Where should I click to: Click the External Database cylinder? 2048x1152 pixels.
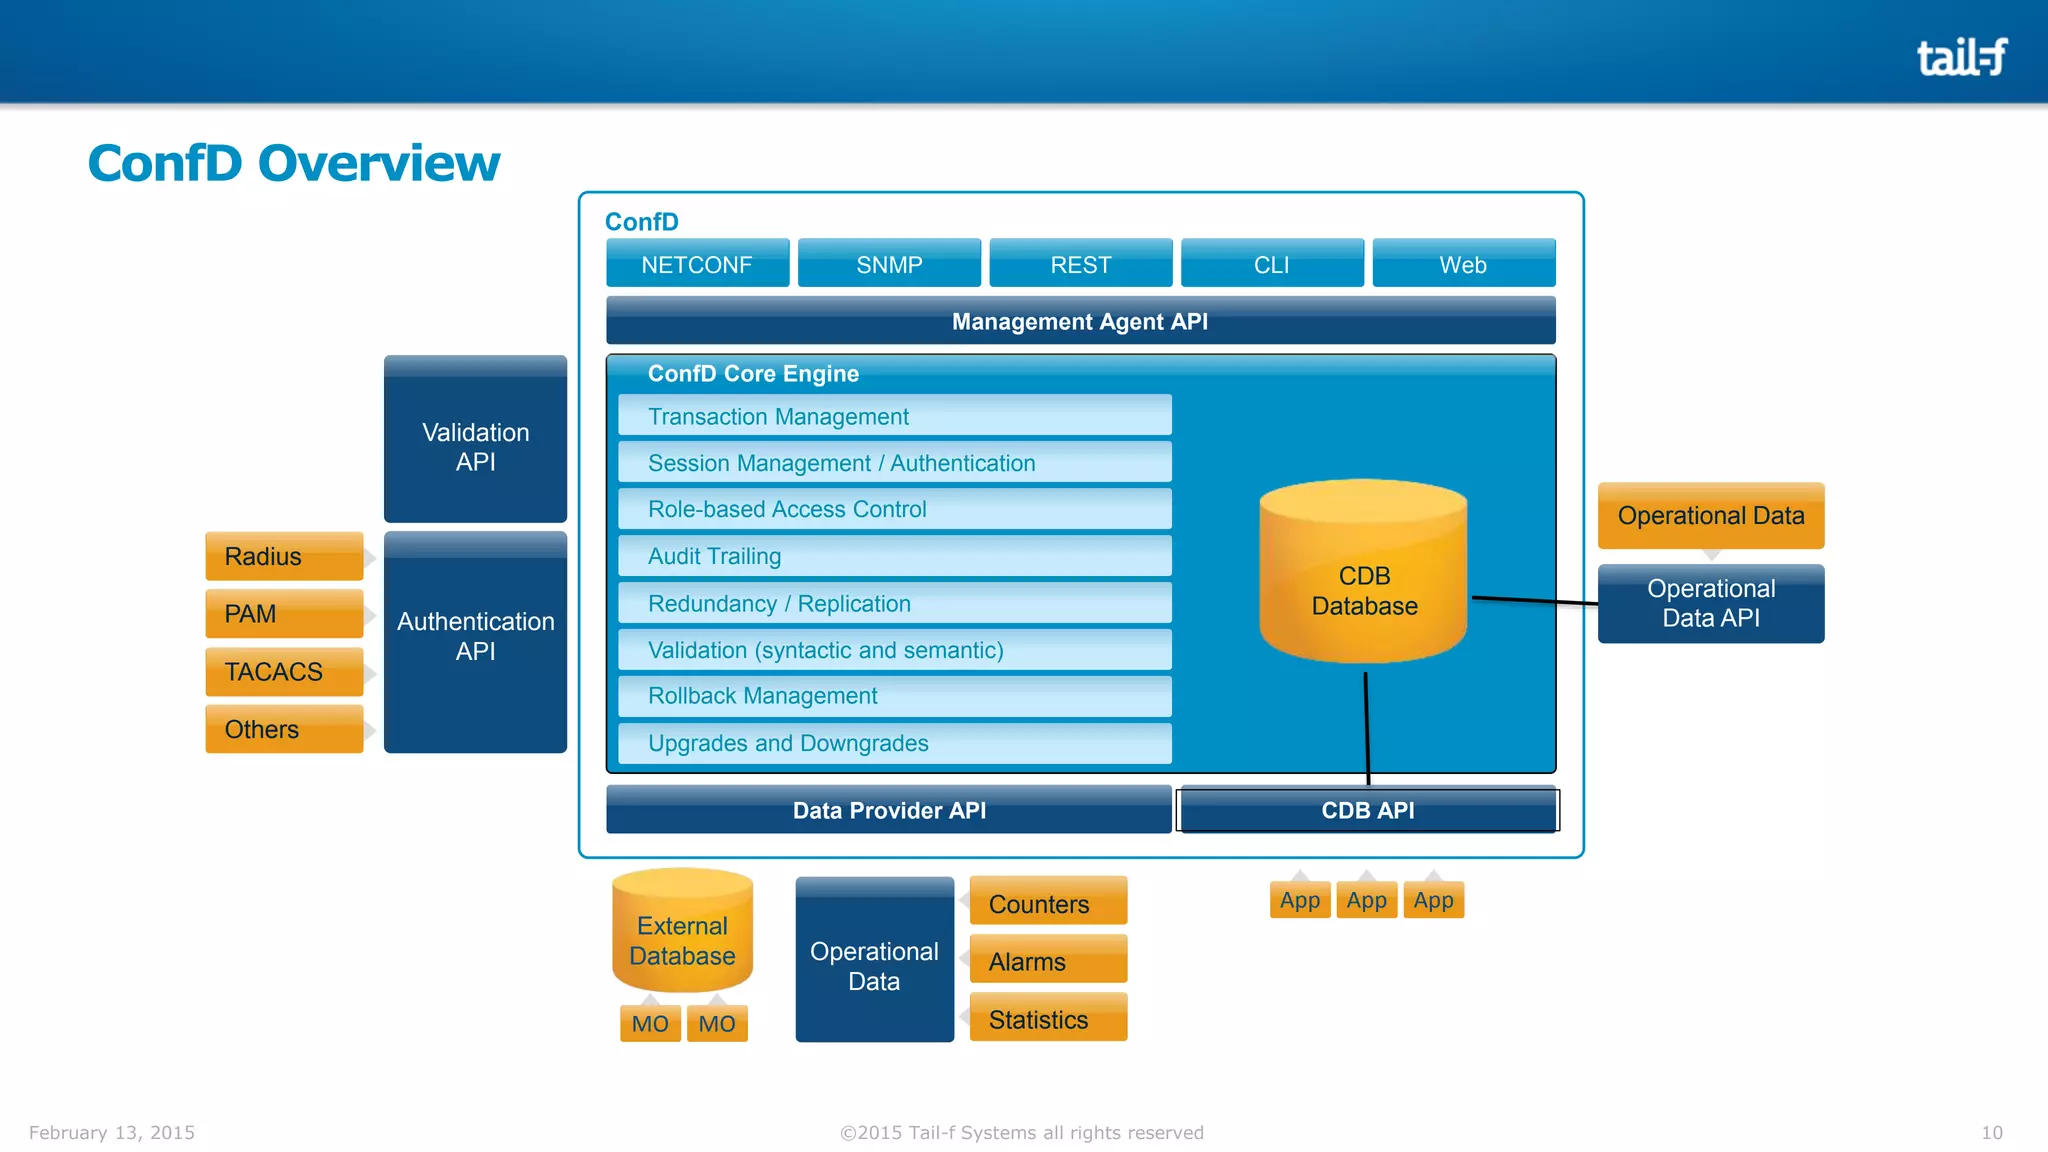[x=682, y=932]
